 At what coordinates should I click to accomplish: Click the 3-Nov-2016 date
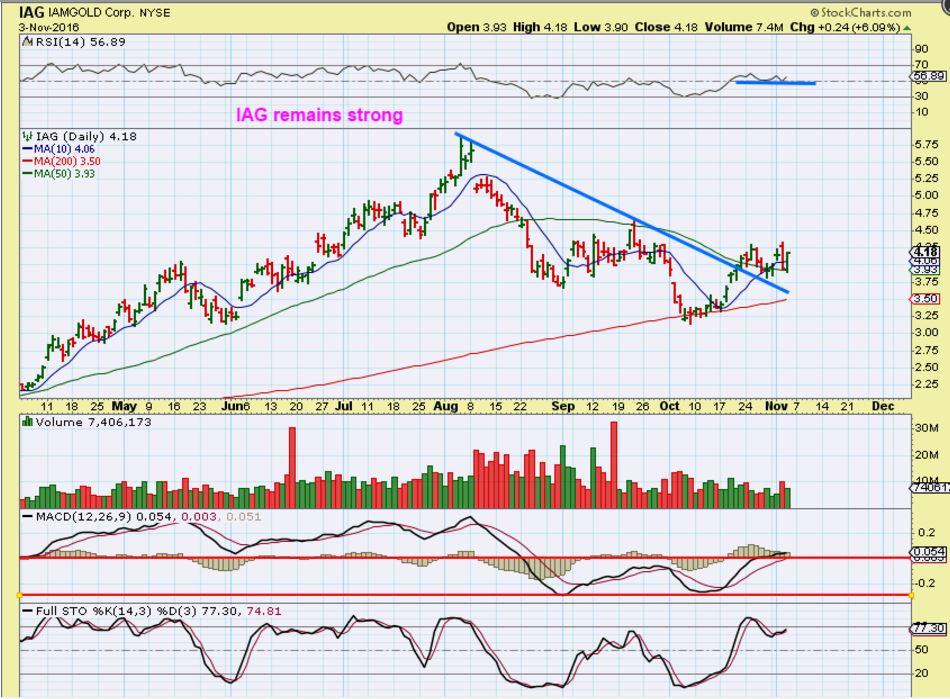47,27
